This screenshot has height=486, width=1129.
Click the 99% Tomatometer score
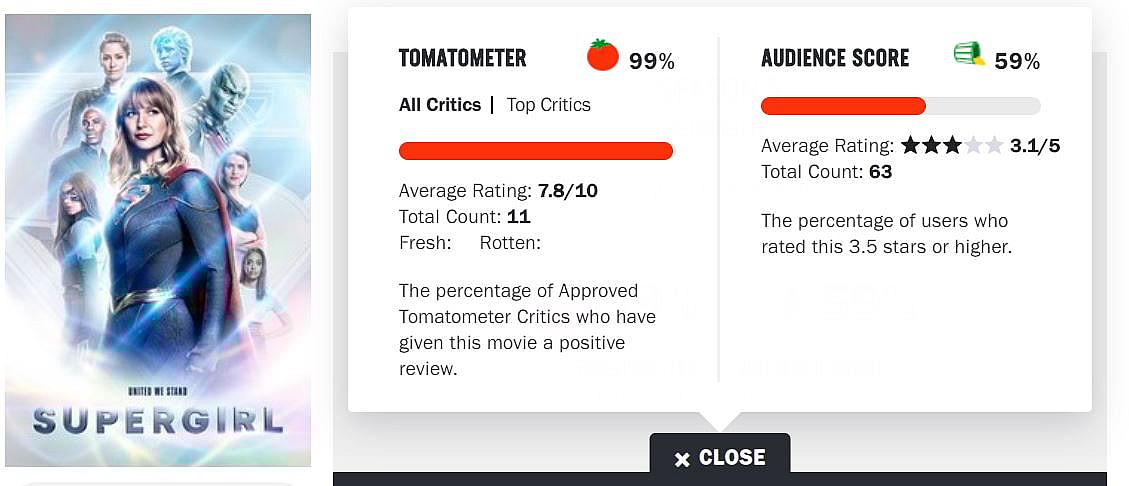click(652, 62)
